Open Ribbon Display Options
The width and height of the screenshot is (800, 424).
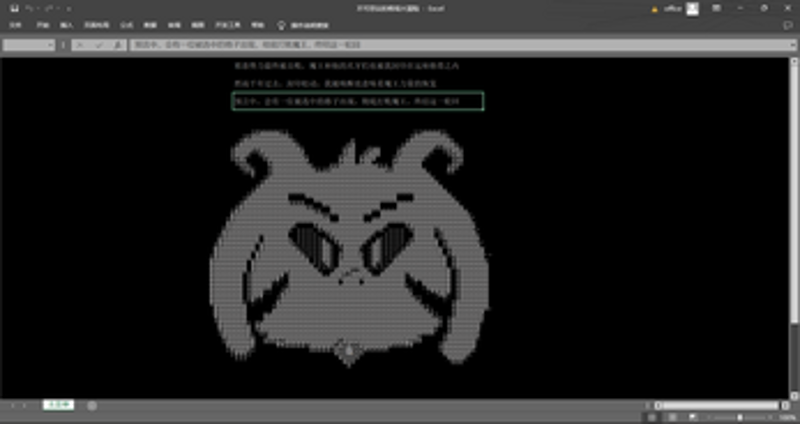(x=716, y=8)
